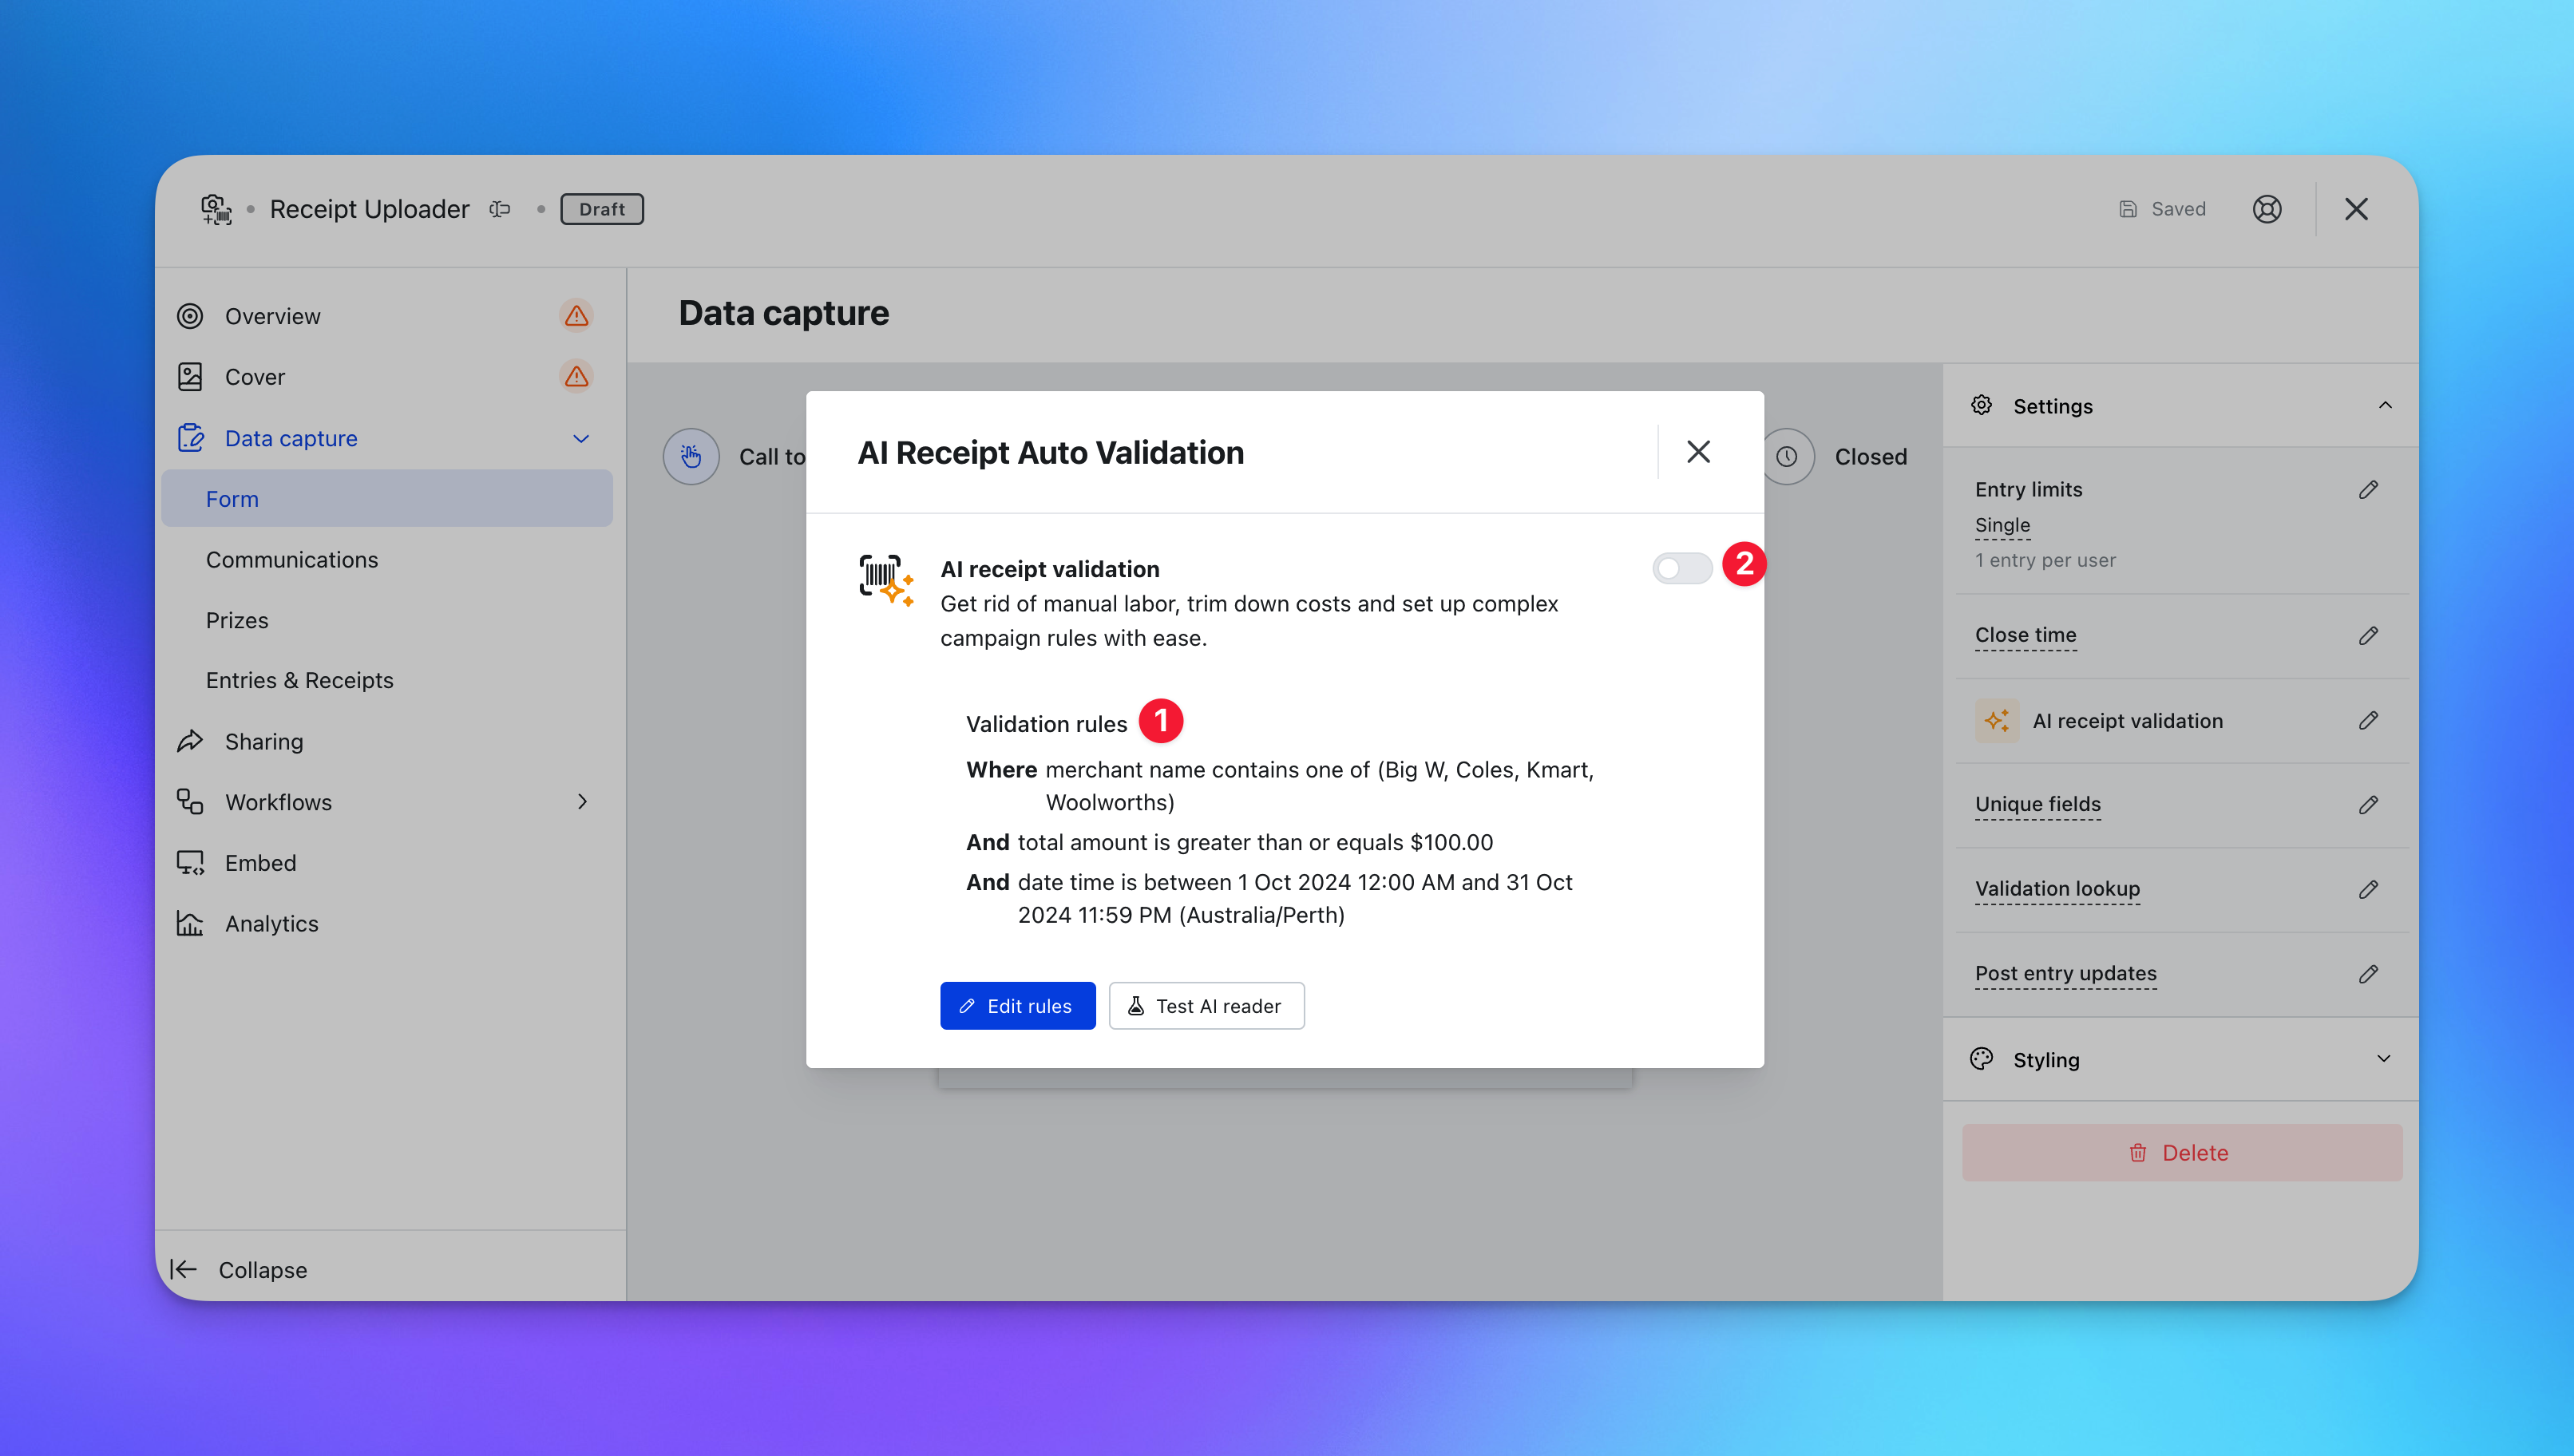Click the Cover warning triangle icon

pyautogui.click(x=576, y=377)
